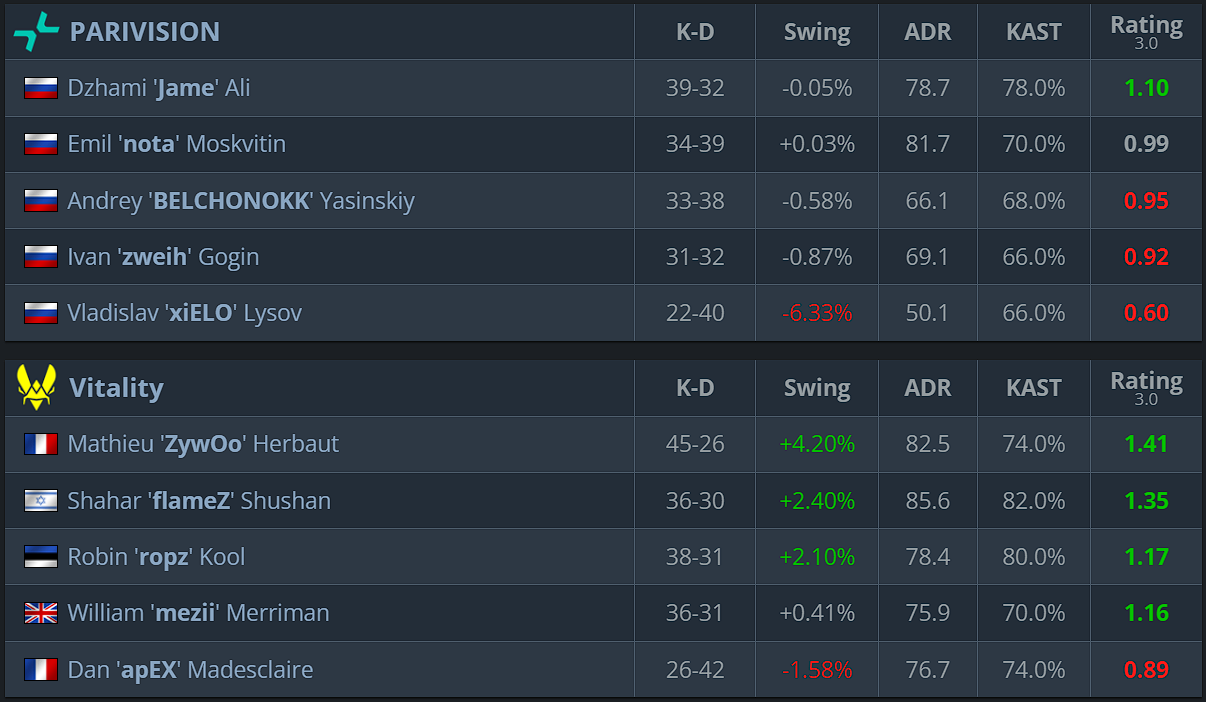
Task: Click PARIVISION's Rating 3.0 column header
Action: [1146, 32]
